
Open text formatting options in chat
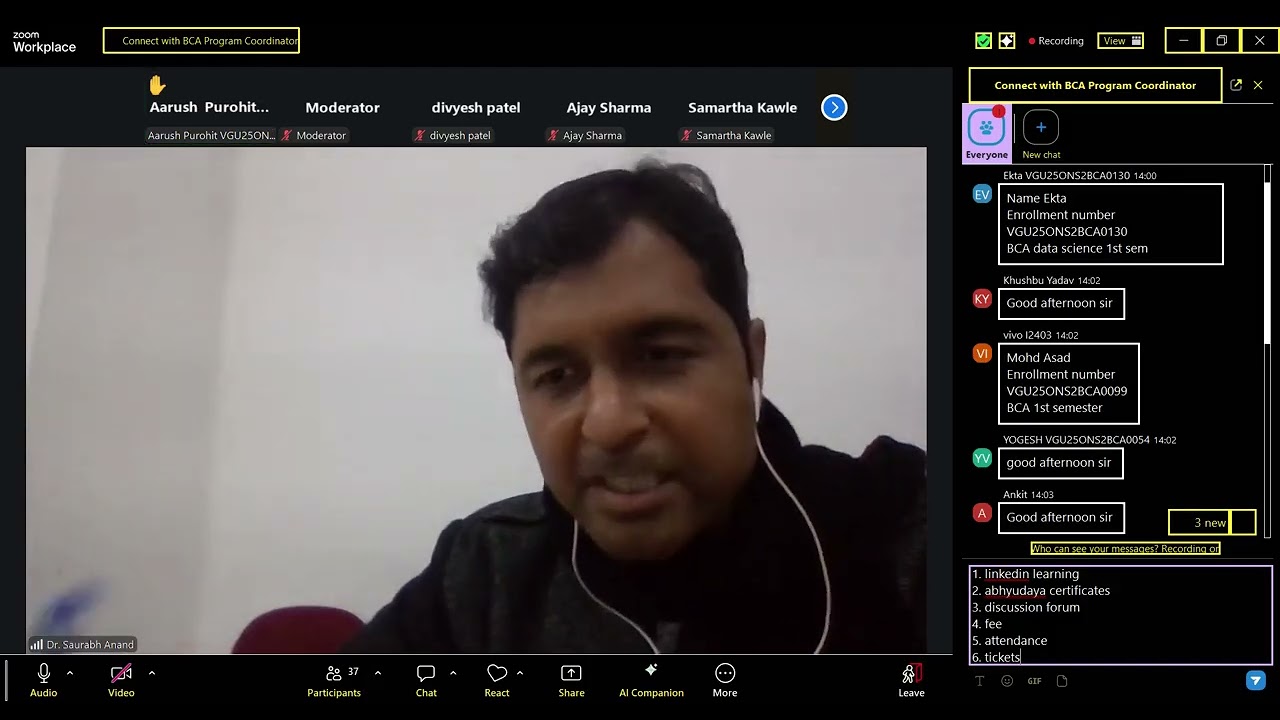pyautogui.click(x=979, y=681)
